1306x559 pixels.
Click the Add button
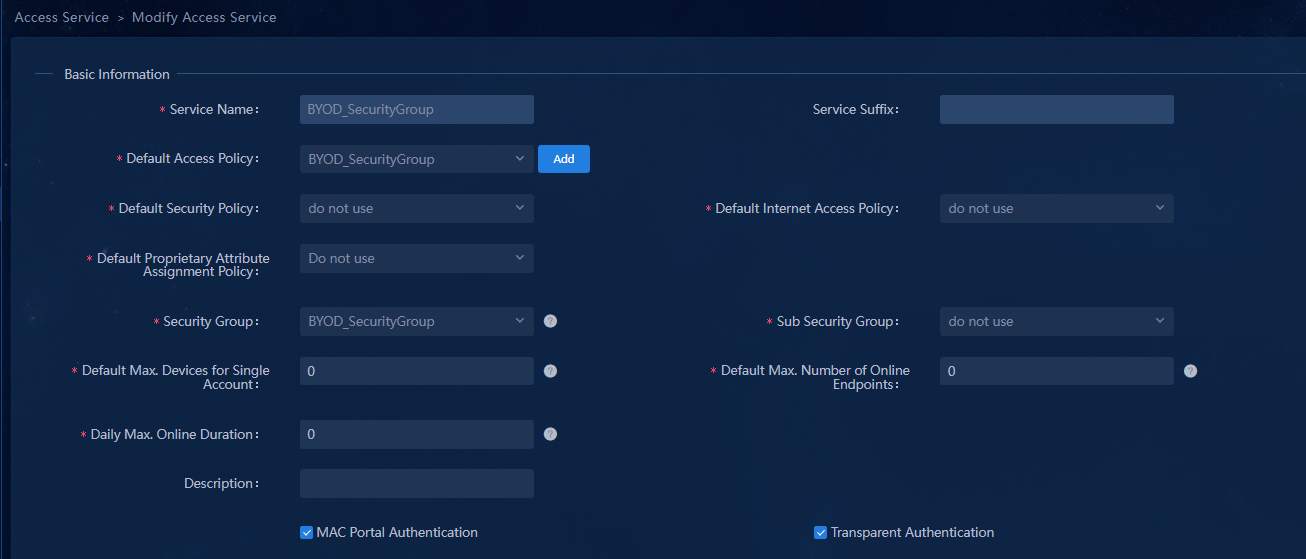click(564, 159)
